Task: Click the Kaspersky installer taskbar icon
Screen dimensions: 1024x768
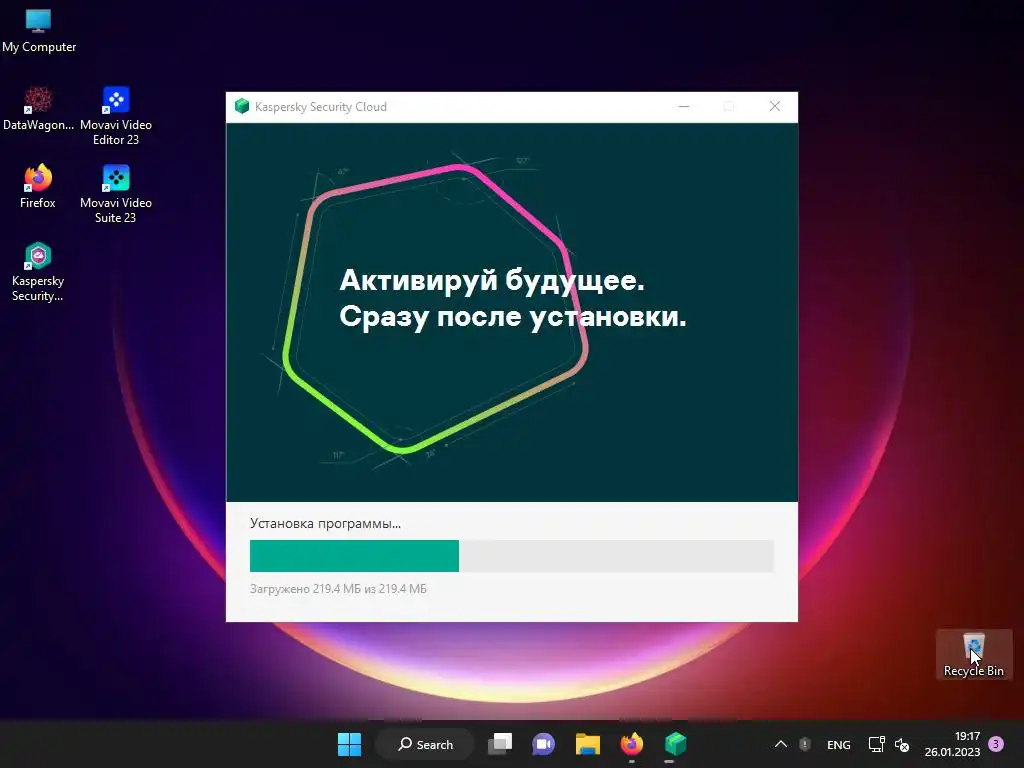Action: tap(675, 744)
